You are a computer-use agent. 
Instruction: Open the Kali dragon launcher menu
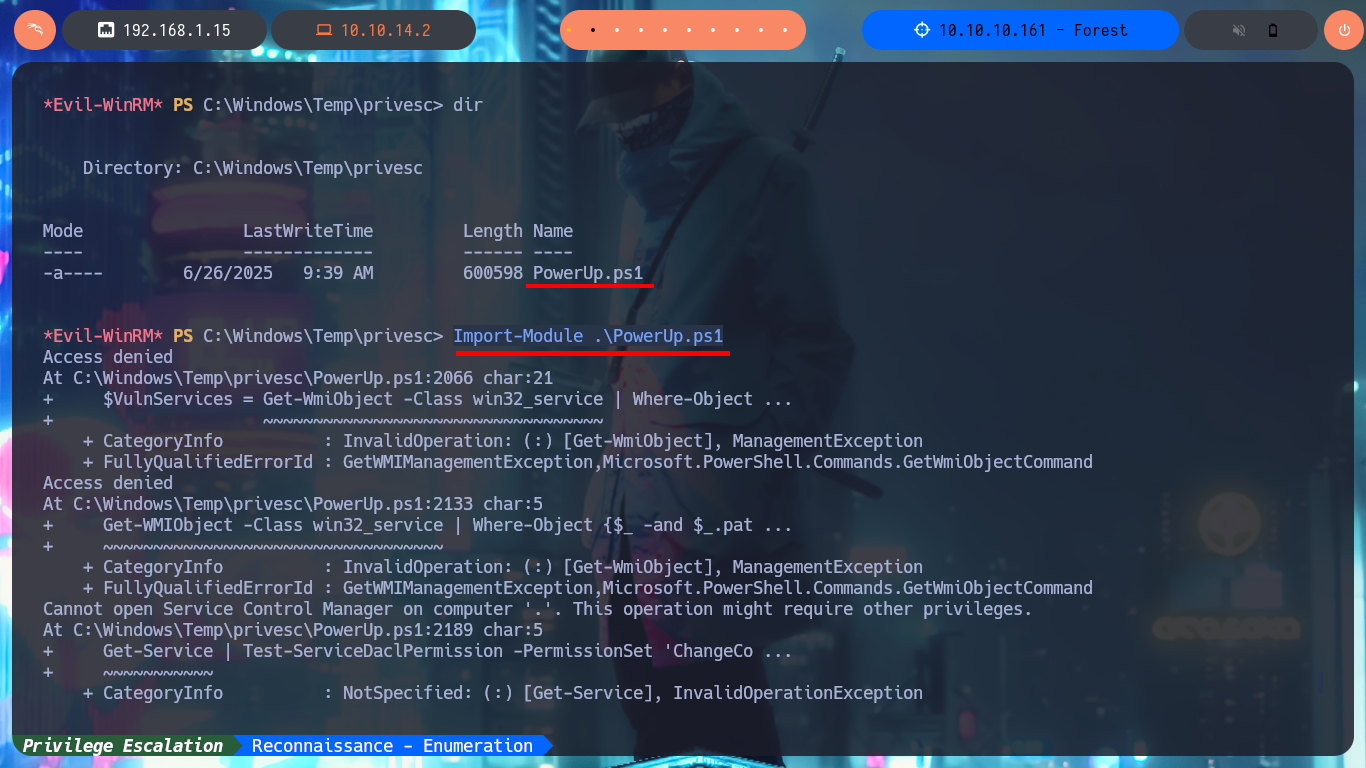click(x=34, y=30)
